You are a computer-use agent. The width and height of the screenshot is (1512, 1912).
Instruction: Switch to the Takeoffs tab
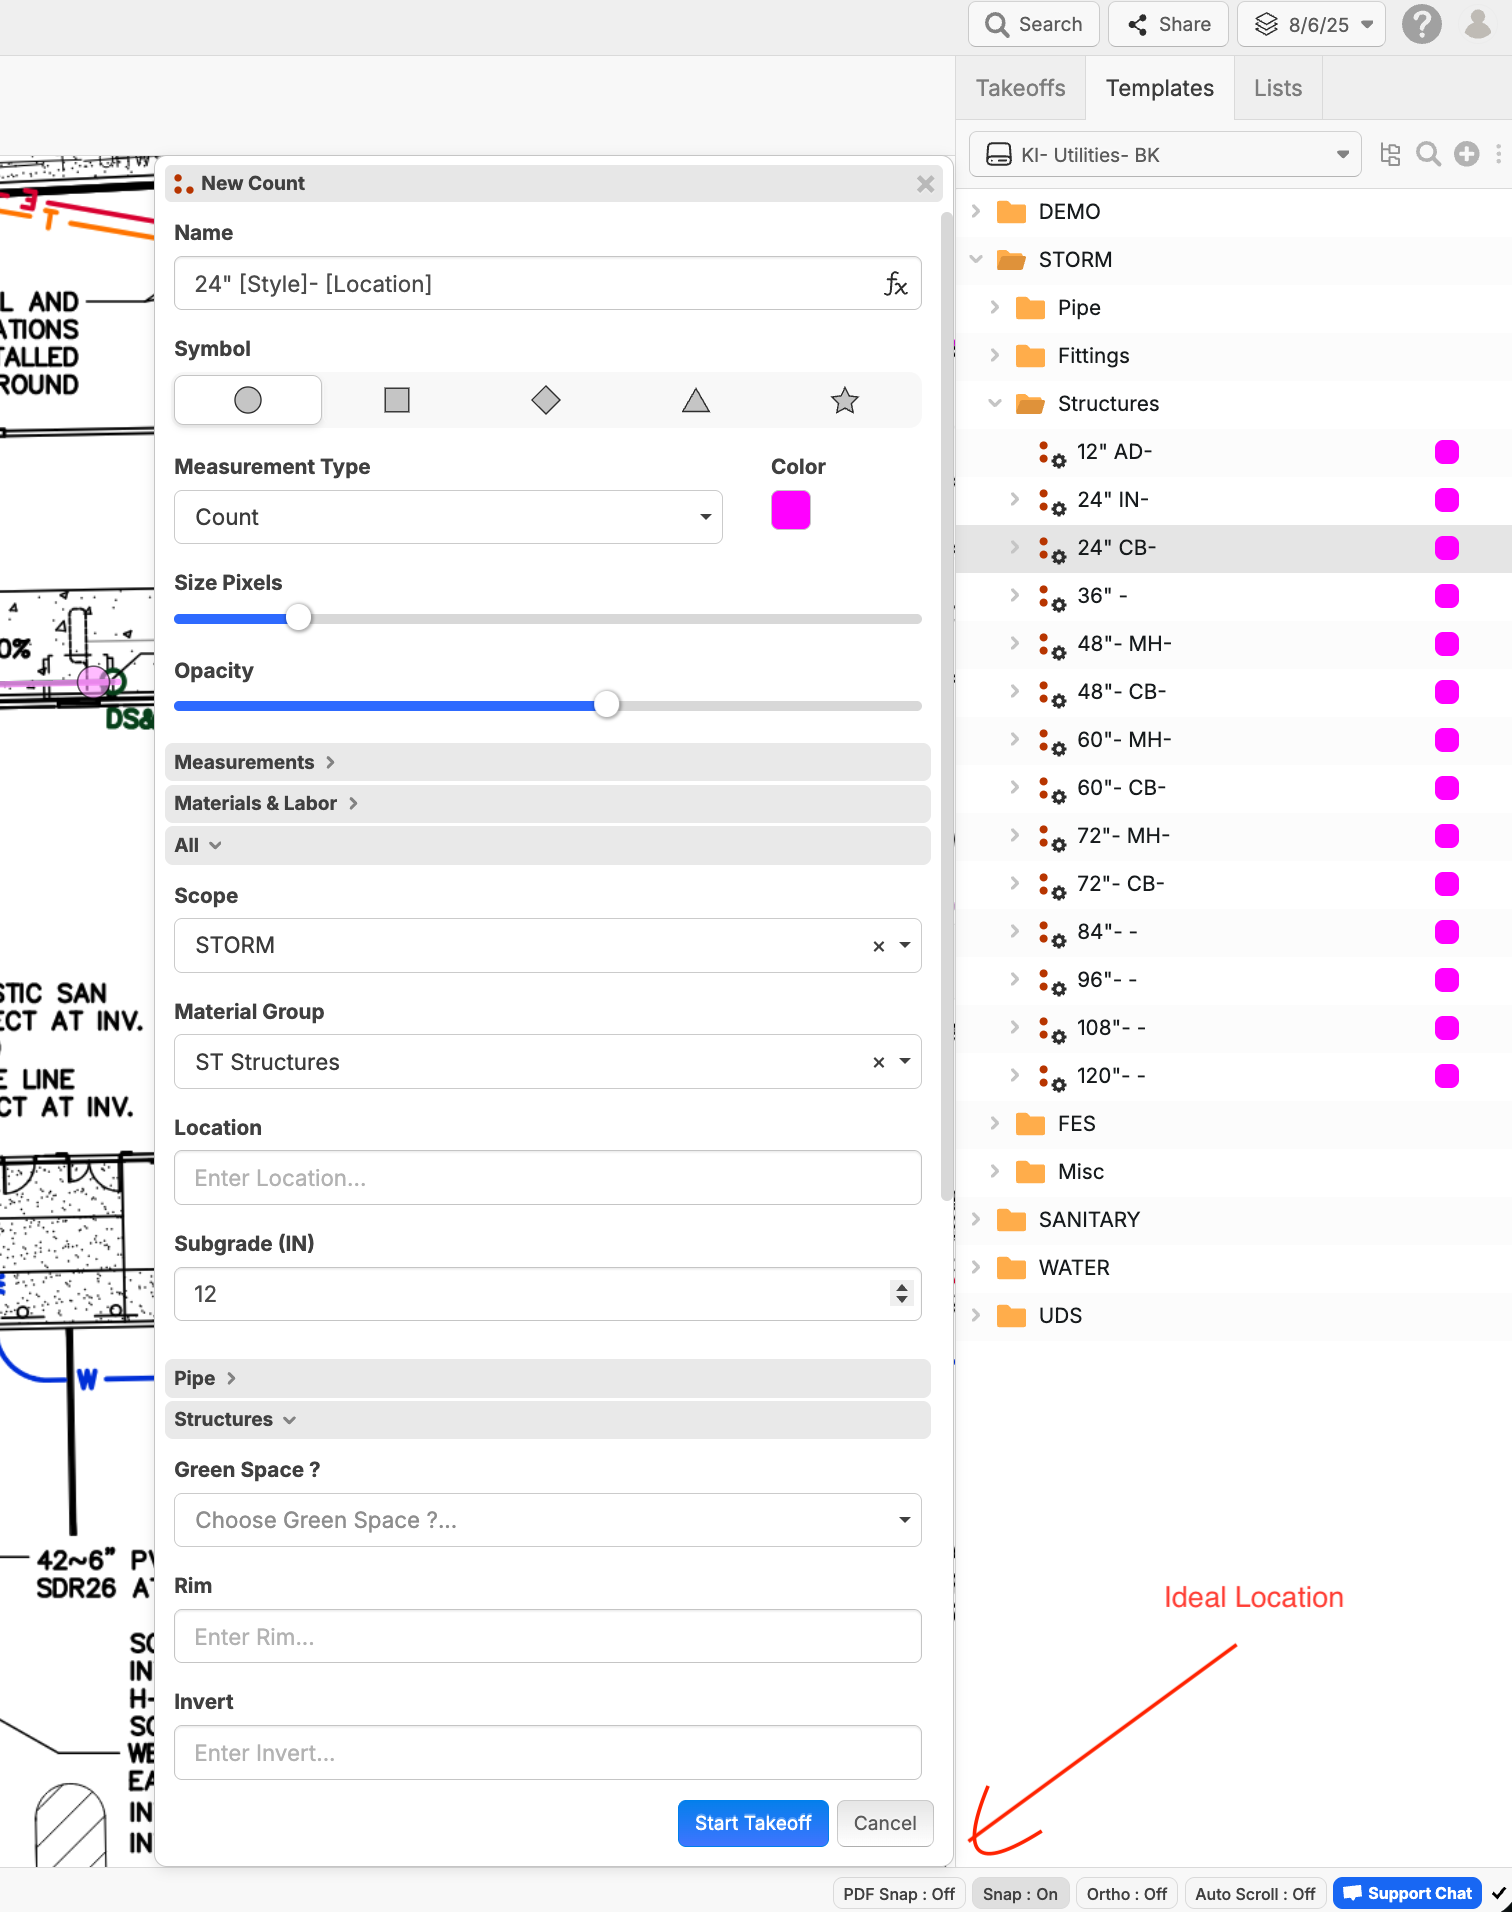(1020, 88)
